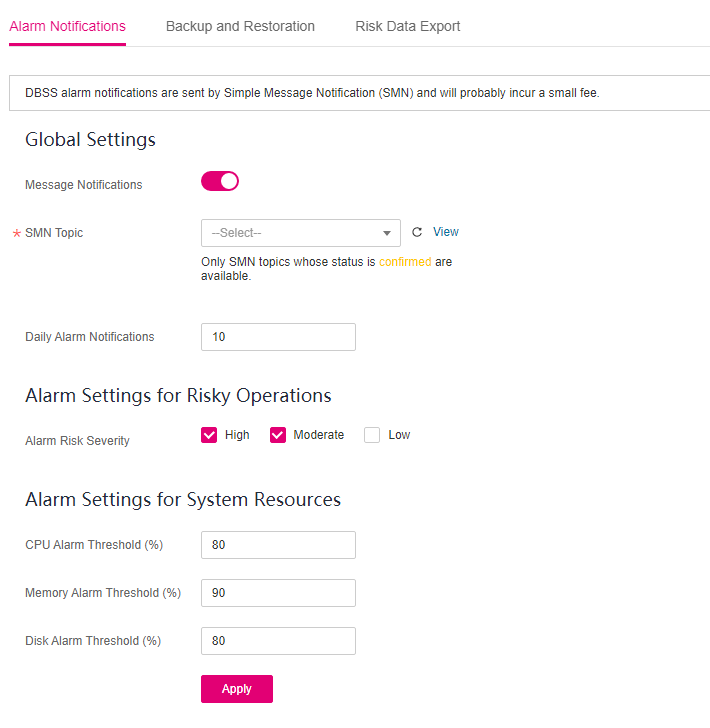Switch to the Backup and Restoration tab
The height and width of the screenshot is (728, 710).
coord(240,26)
